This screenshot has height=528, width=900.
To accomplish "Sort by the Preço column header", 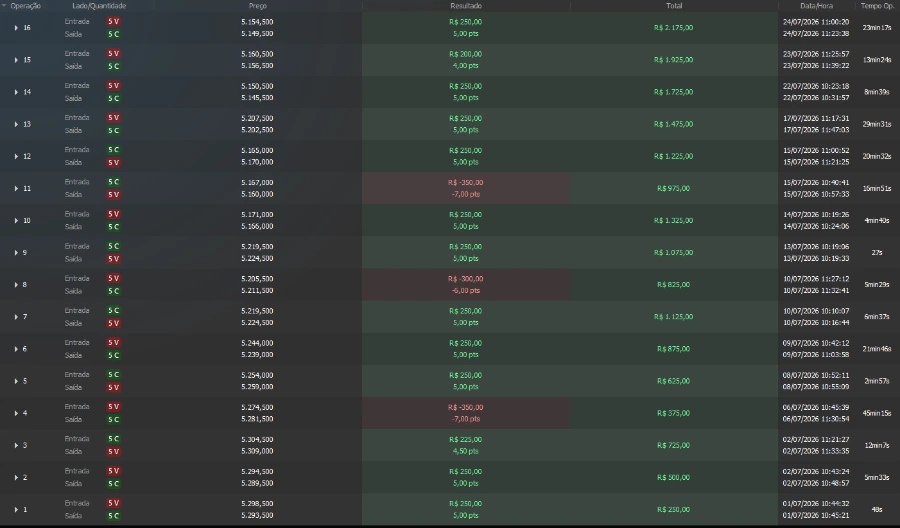I will click(x=258, y=6).
